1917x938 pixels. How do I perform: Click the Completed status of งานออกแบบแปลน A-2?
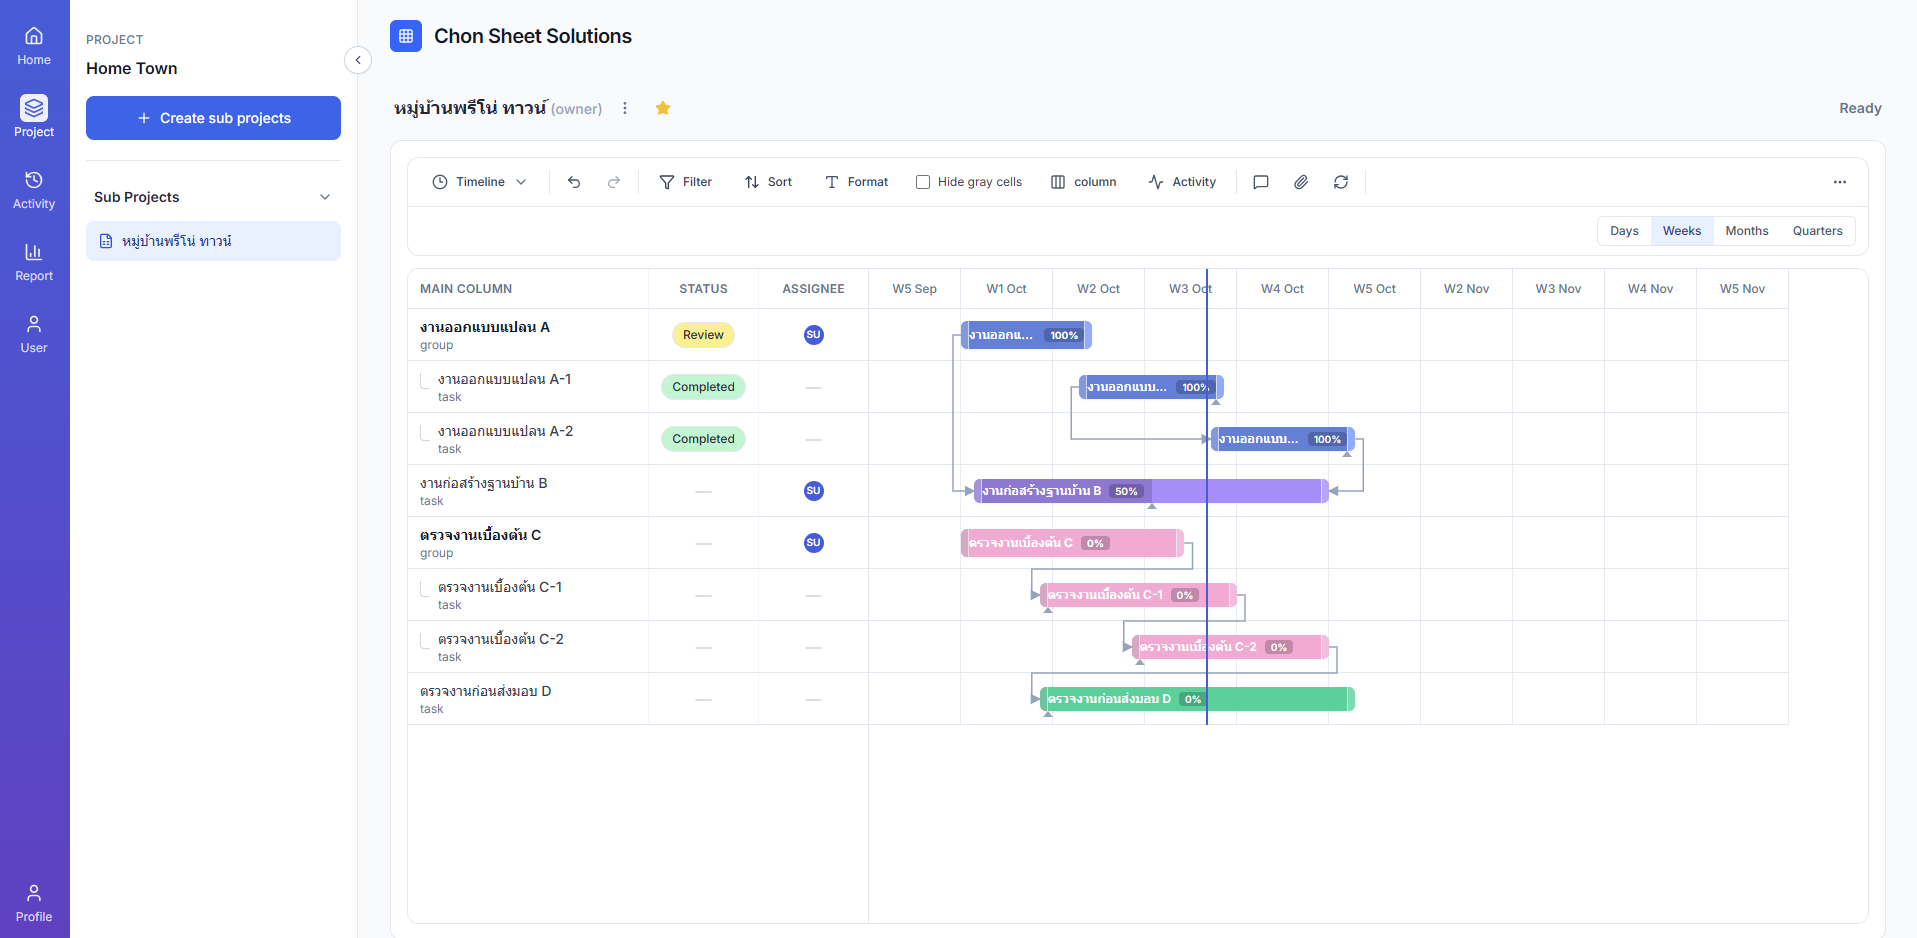pyautogui.click(x=703, y=439)
